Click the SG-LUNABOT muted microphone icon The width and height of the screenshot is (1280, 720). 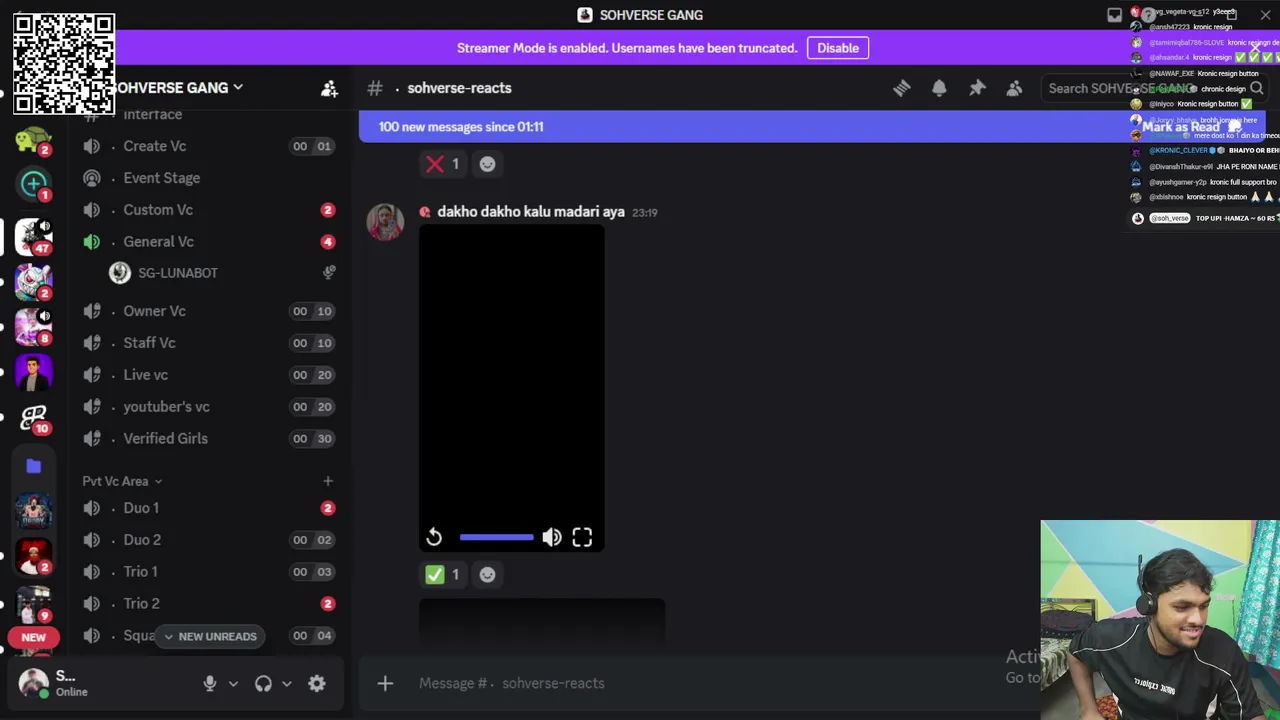(x=329, y=272)
